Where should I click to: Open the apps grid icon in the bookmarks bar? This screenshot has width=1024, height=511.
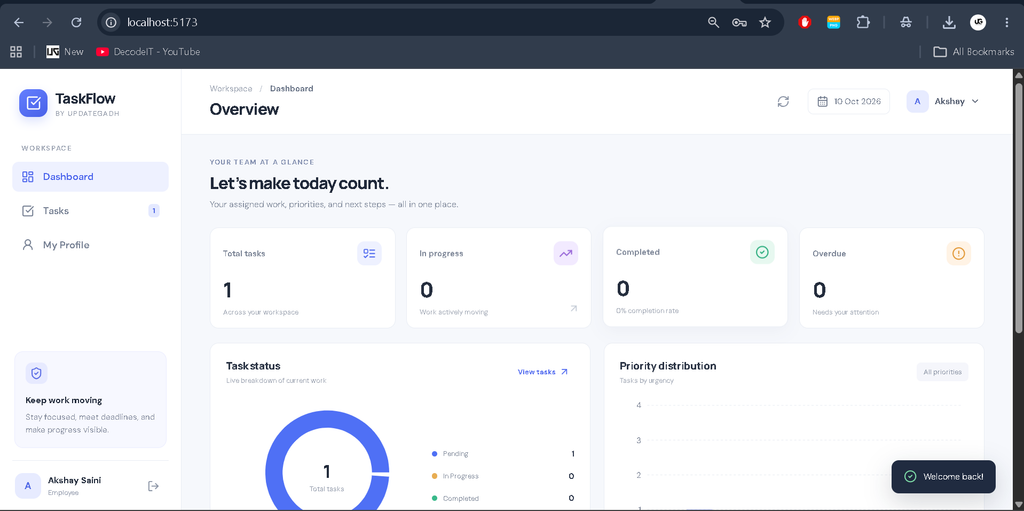(x=16, y=52)
